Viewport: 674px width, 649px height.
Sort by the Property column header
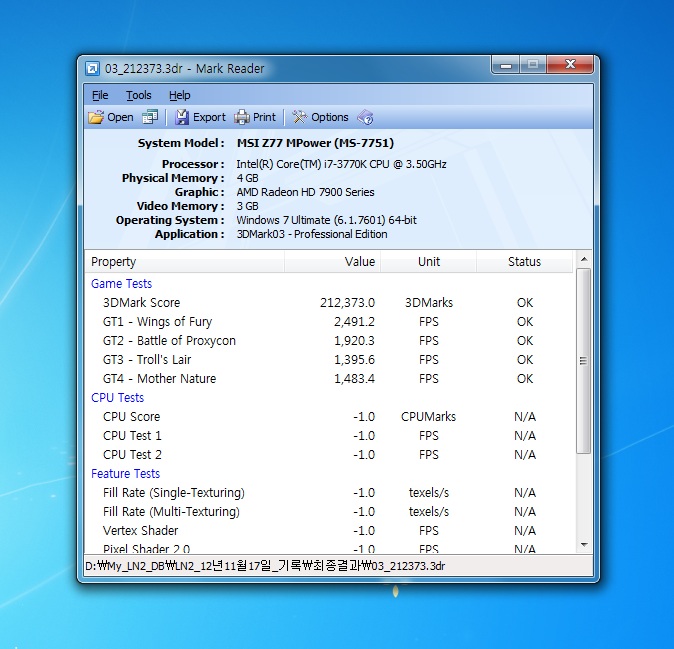184,261
